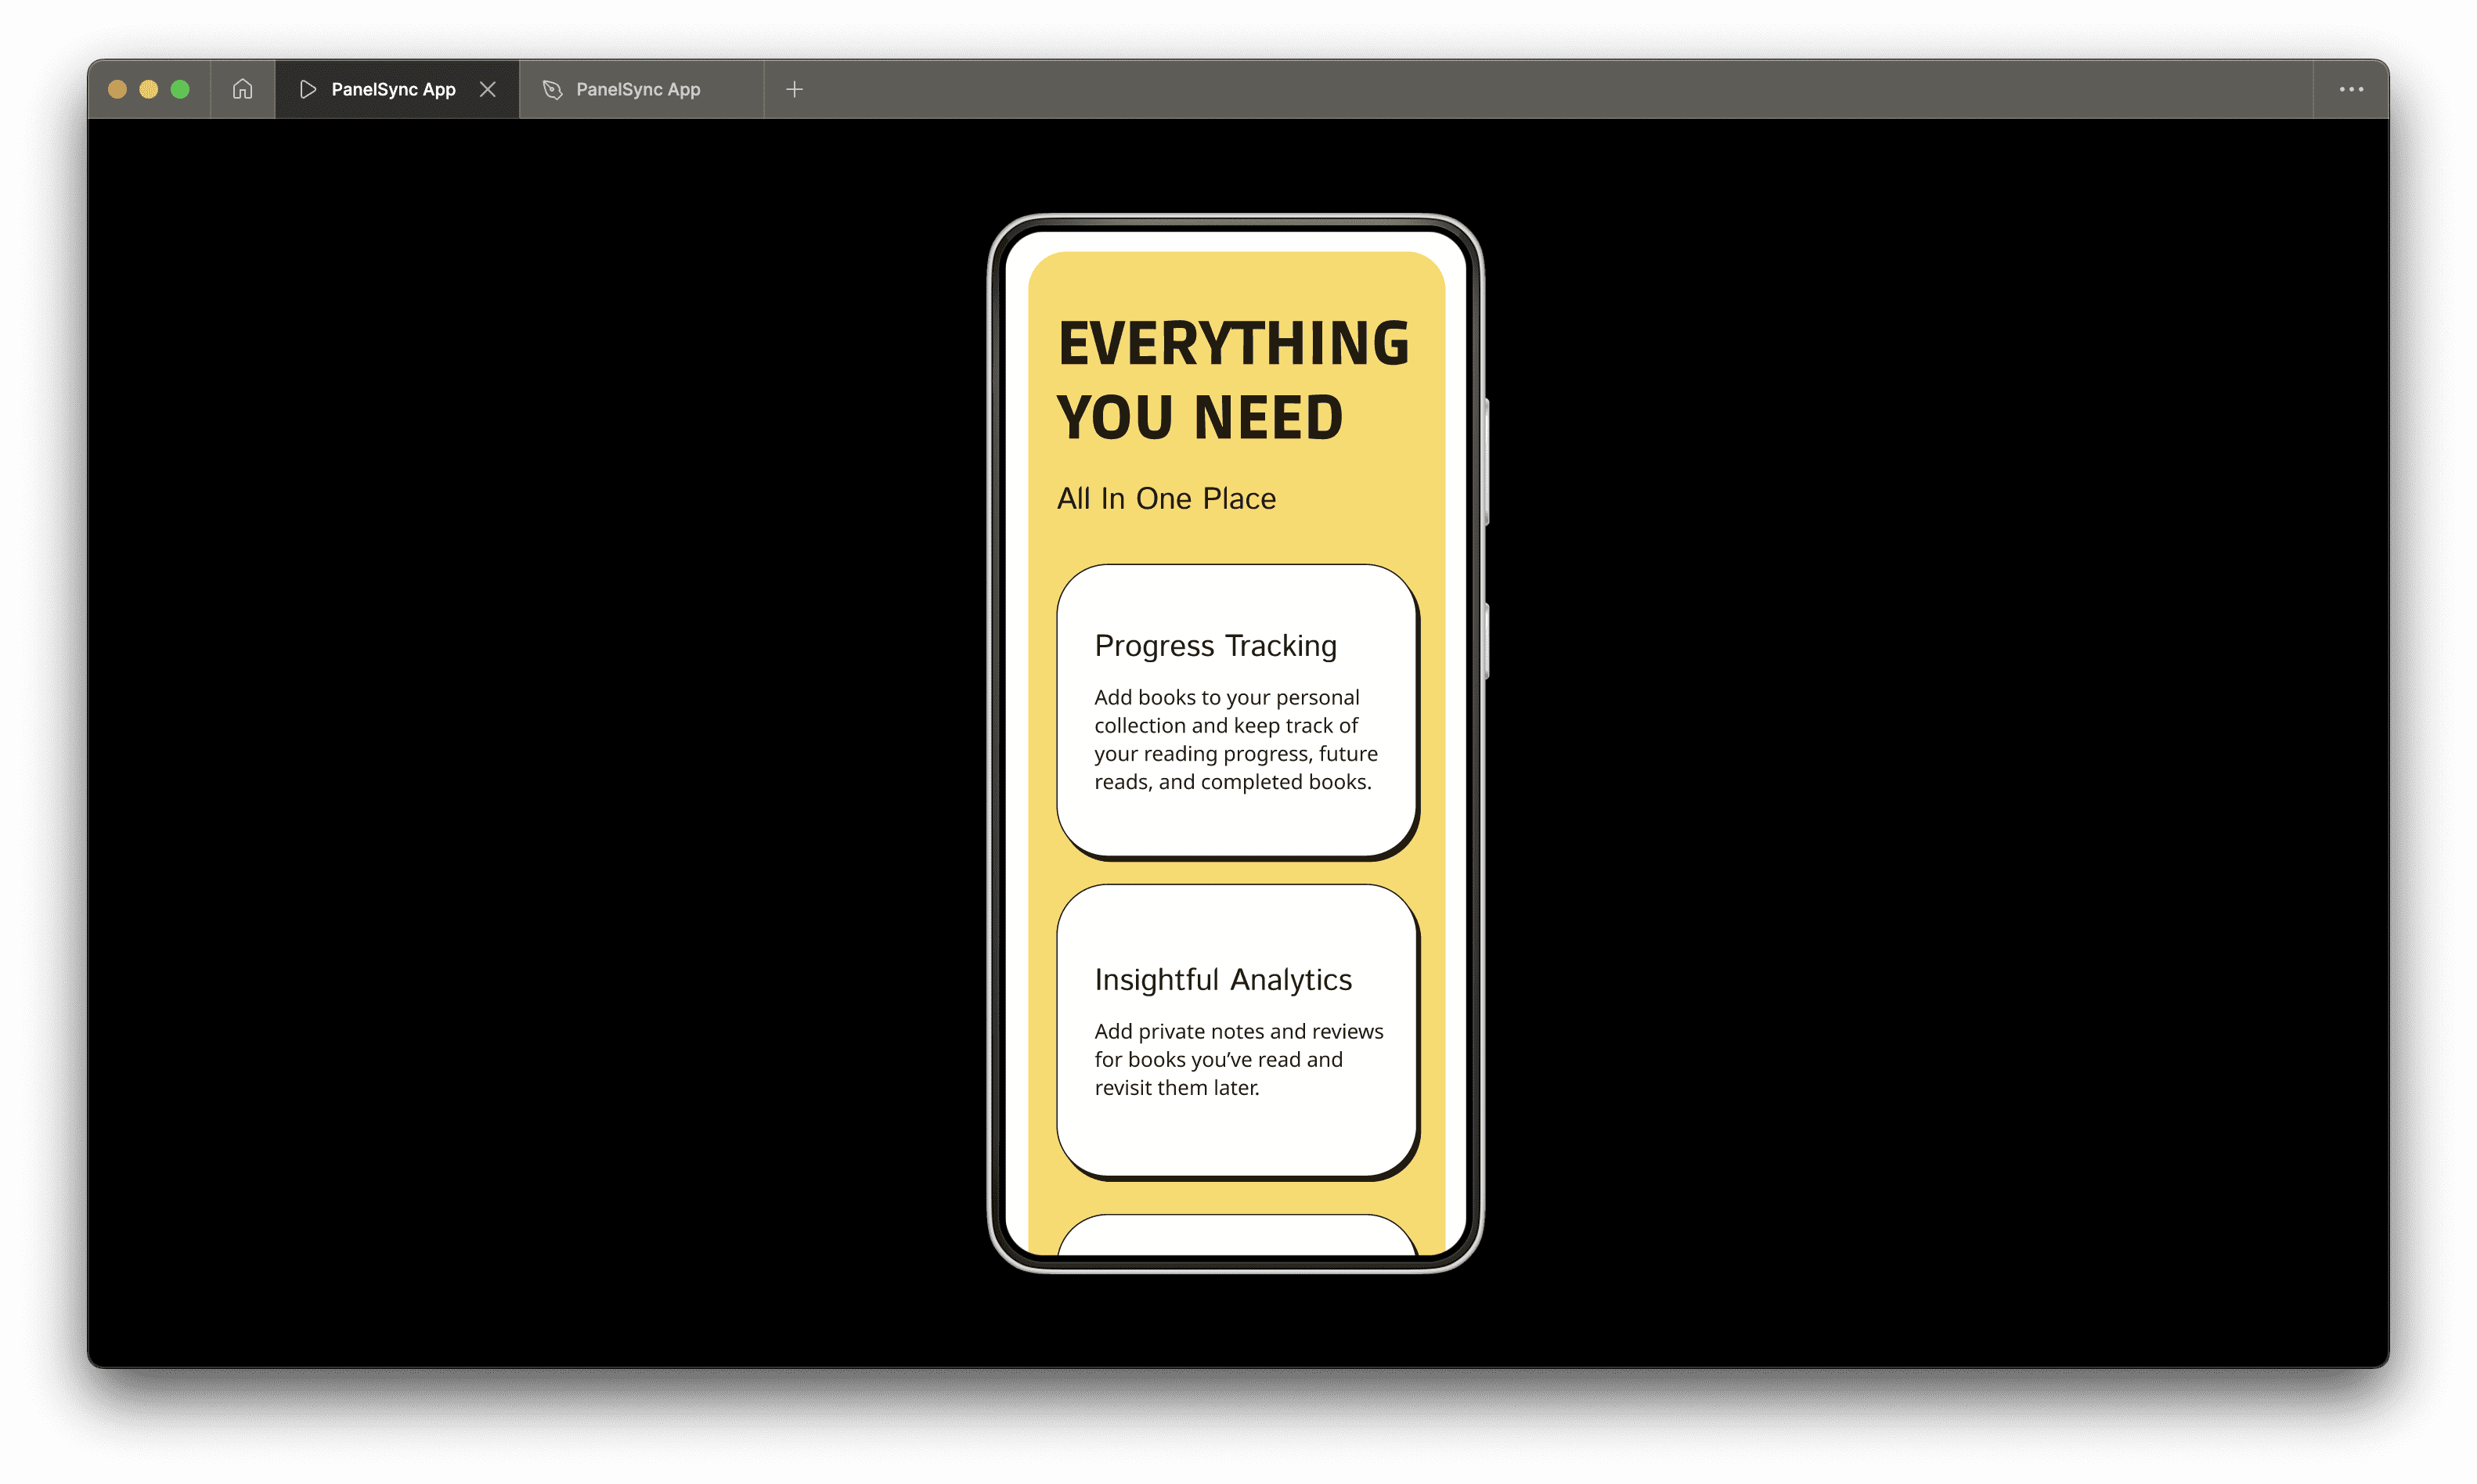The image size is (2477, 1484).
Task: Select the PanelSync App tab with play icon
Action: click(x=393, y=89)
